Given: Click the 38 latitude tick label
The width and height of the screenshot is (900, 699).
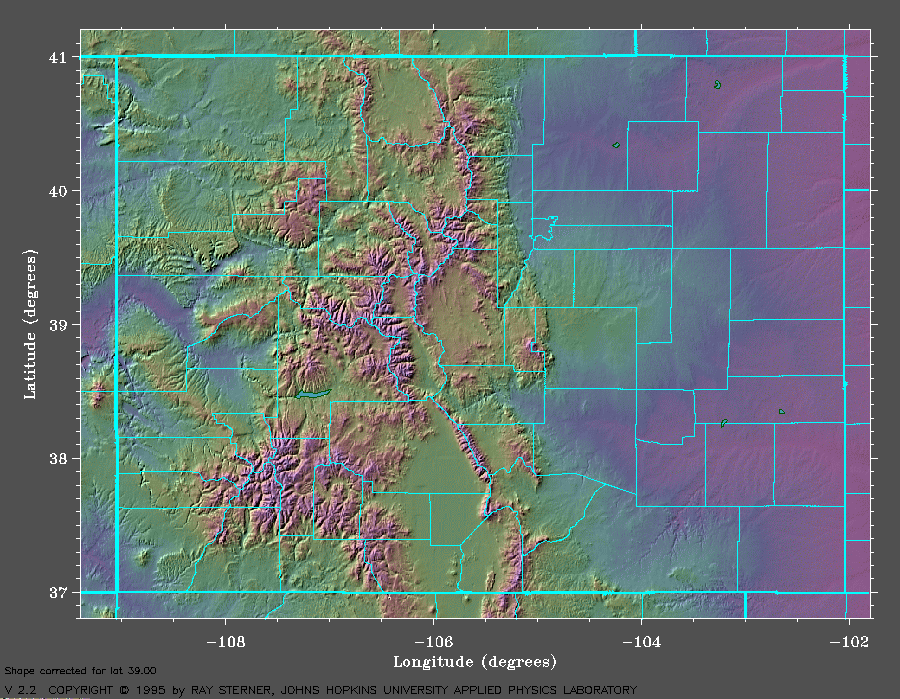Looking at the screenshot, I should [59, 459].
